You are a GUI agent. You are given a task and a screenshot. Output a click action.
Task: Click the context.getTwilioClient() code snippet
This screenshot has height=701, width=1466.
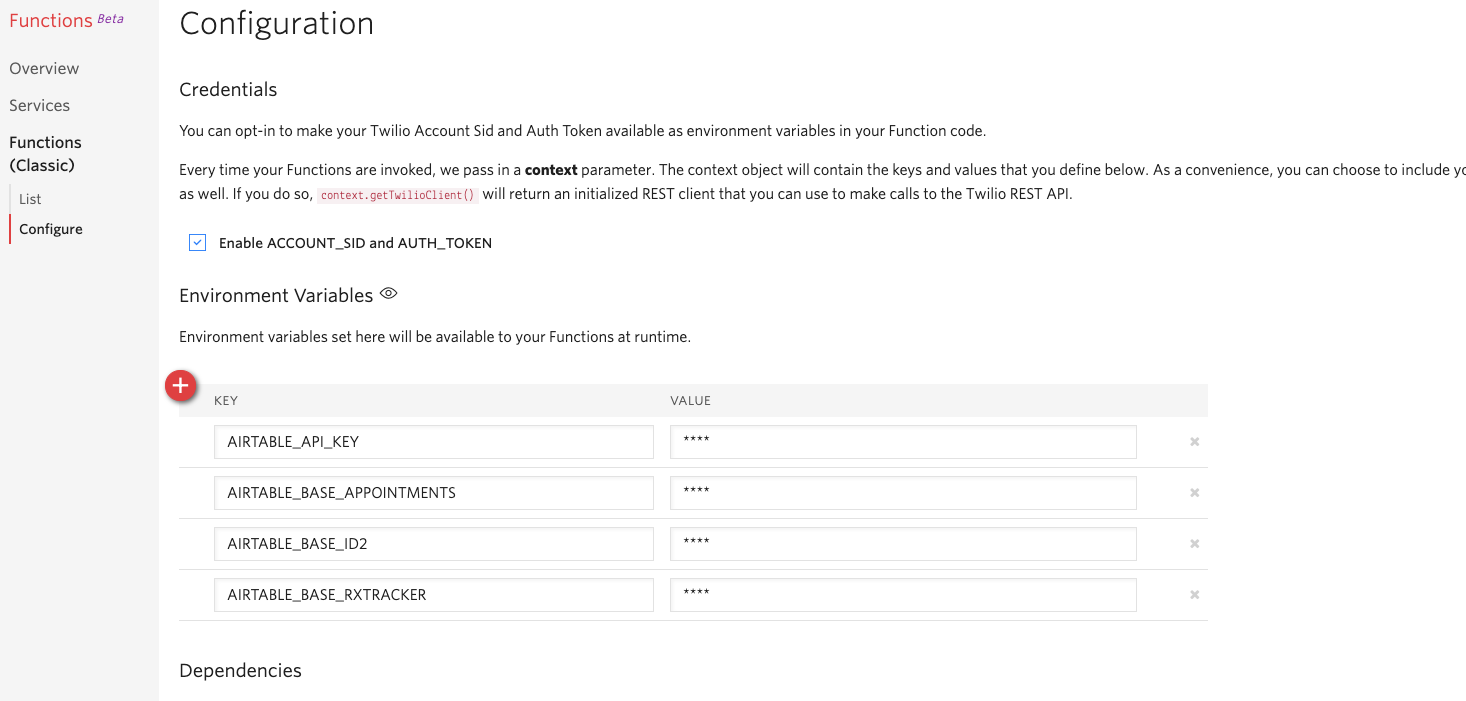[x=398, y=195]
